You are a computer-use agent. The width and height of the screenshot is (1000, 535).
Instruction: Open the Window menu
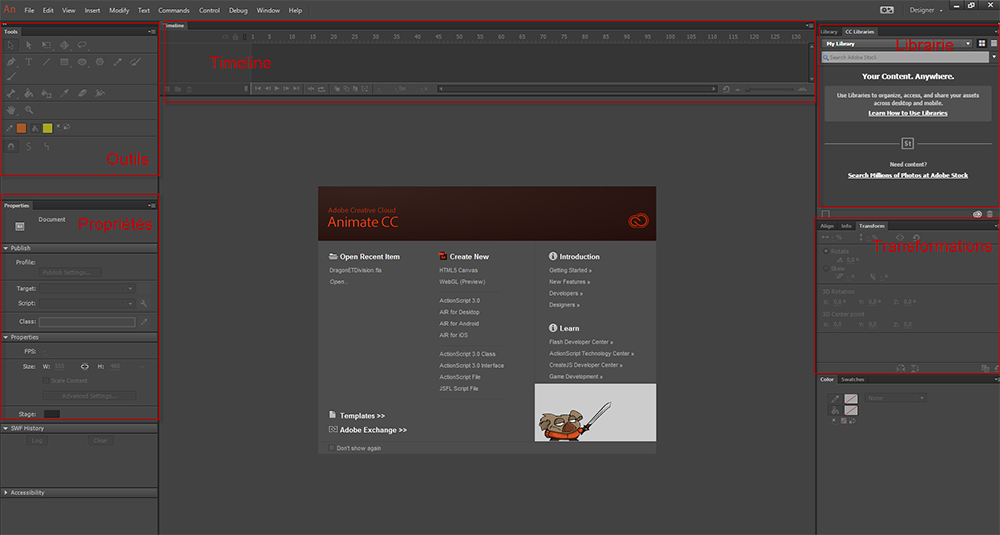[x=268, y=10]
